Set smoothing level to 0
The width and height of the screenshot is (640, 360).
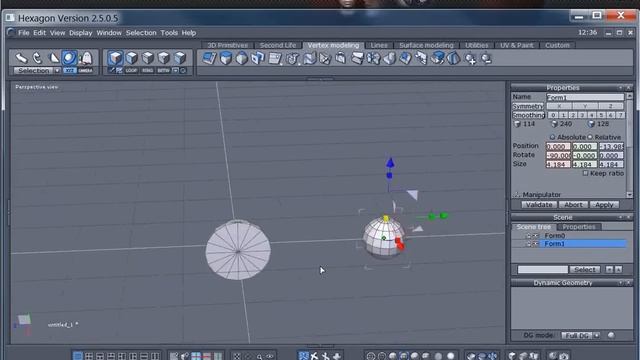553,115
